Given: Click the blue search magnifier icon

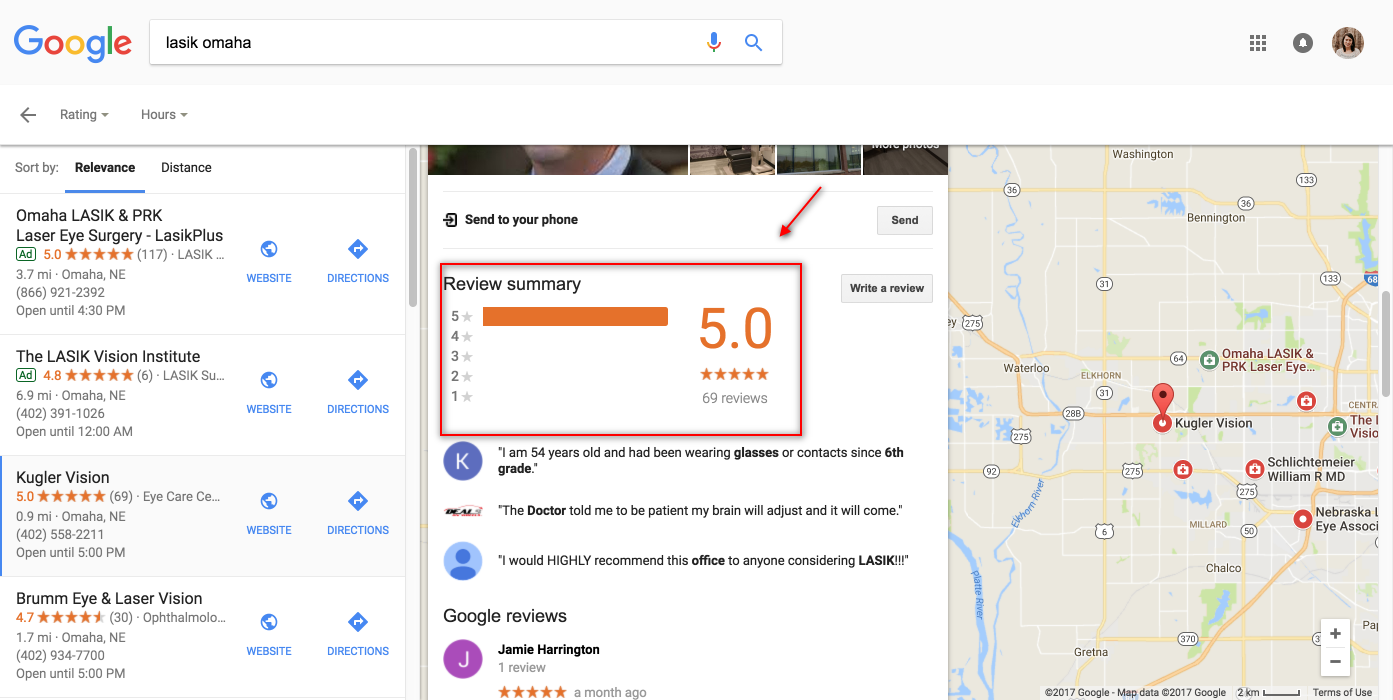Looking at the screenshot, I should [754, 43].
